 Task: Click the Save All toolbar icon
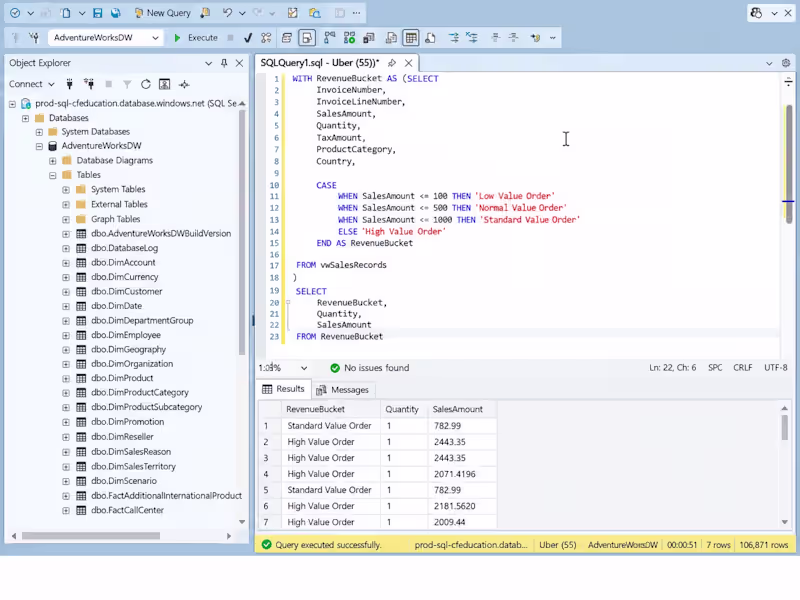pos(116,13)
